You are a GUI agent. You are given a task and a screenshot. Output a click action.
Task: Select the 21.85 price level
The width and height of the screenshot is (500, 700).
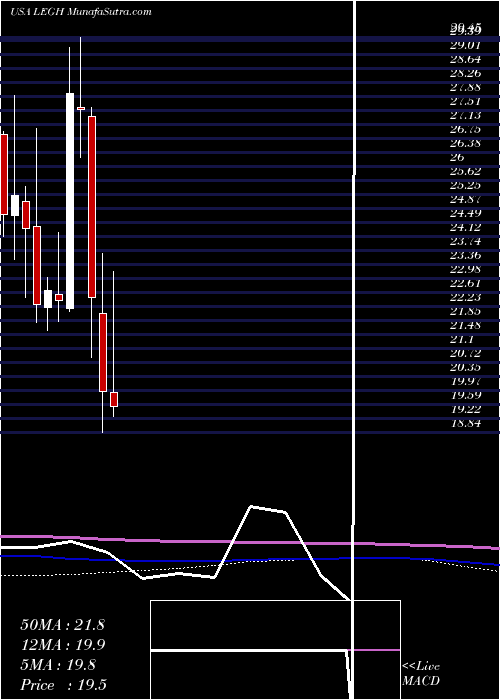coord(465,311)
